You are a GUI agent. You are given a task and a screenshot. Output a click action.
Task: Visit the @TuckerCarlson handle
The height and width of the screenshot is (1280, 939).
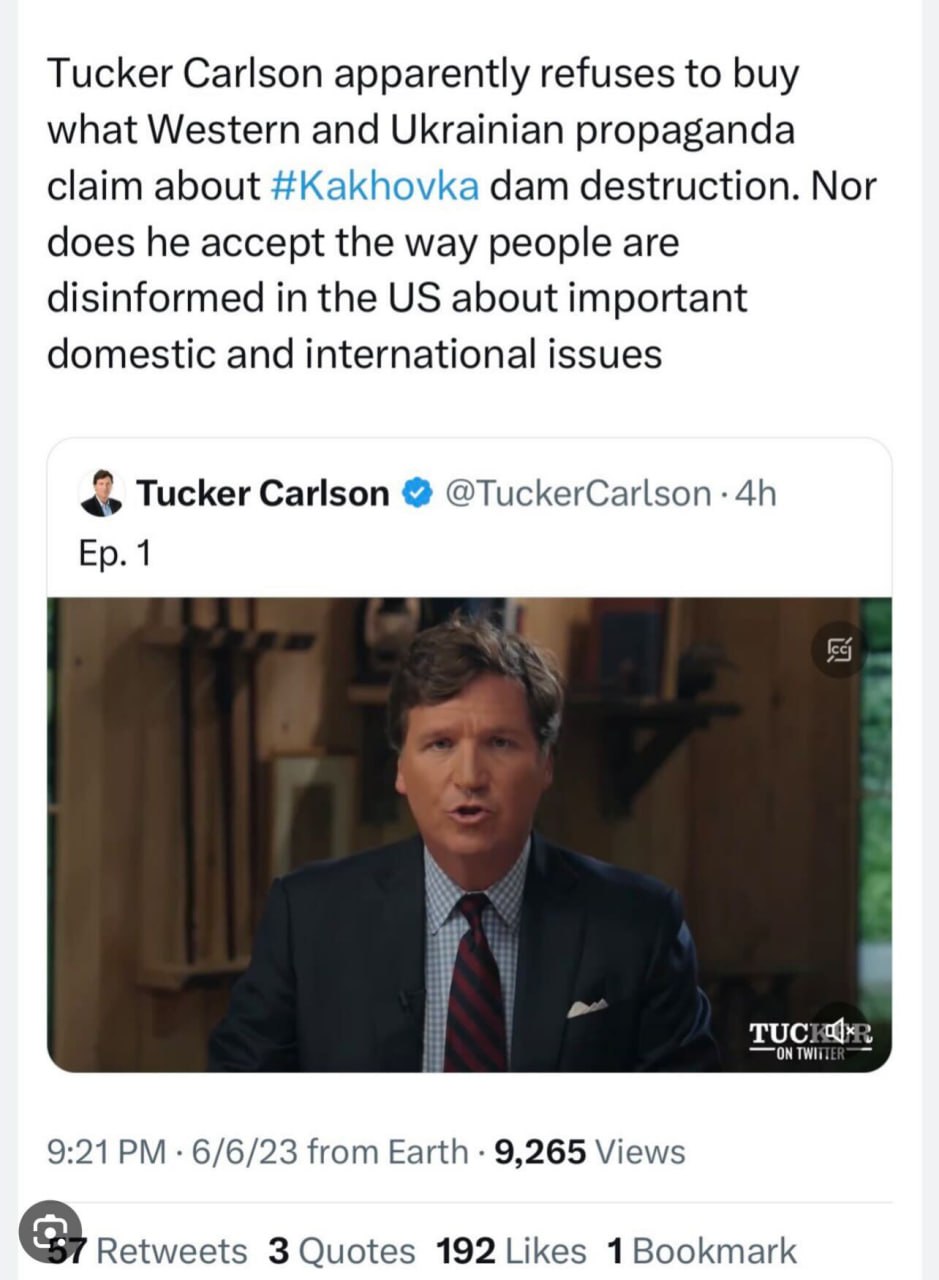574,493
